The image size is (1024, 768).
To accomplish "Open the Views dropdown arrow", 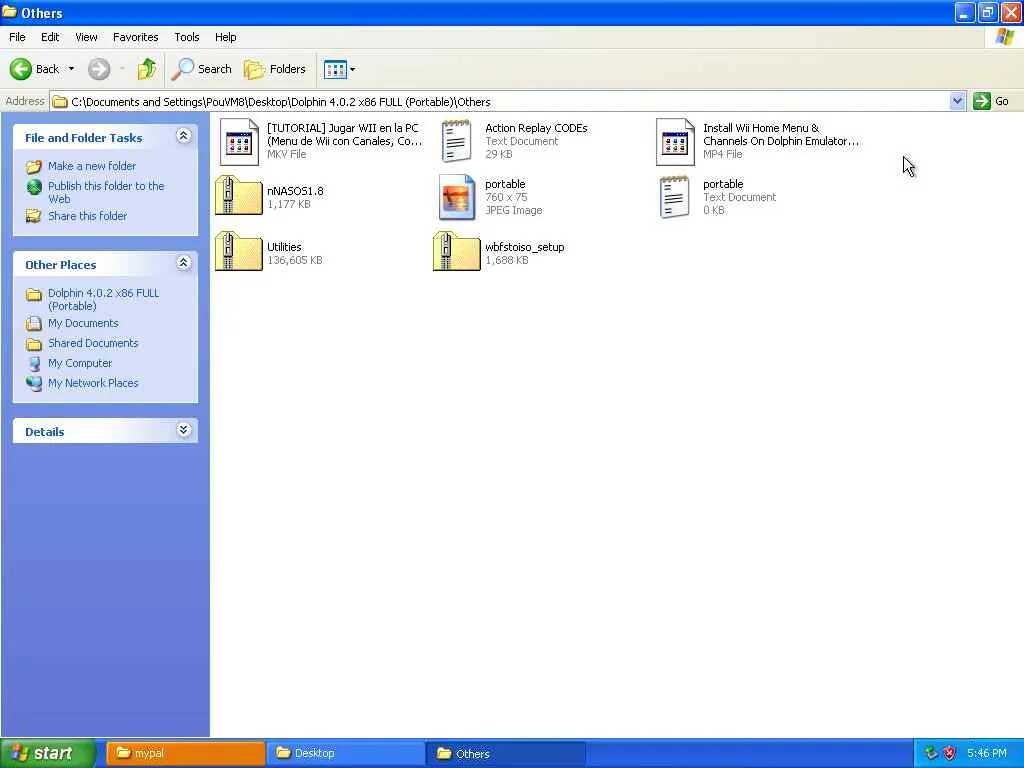I will point(353,69).
